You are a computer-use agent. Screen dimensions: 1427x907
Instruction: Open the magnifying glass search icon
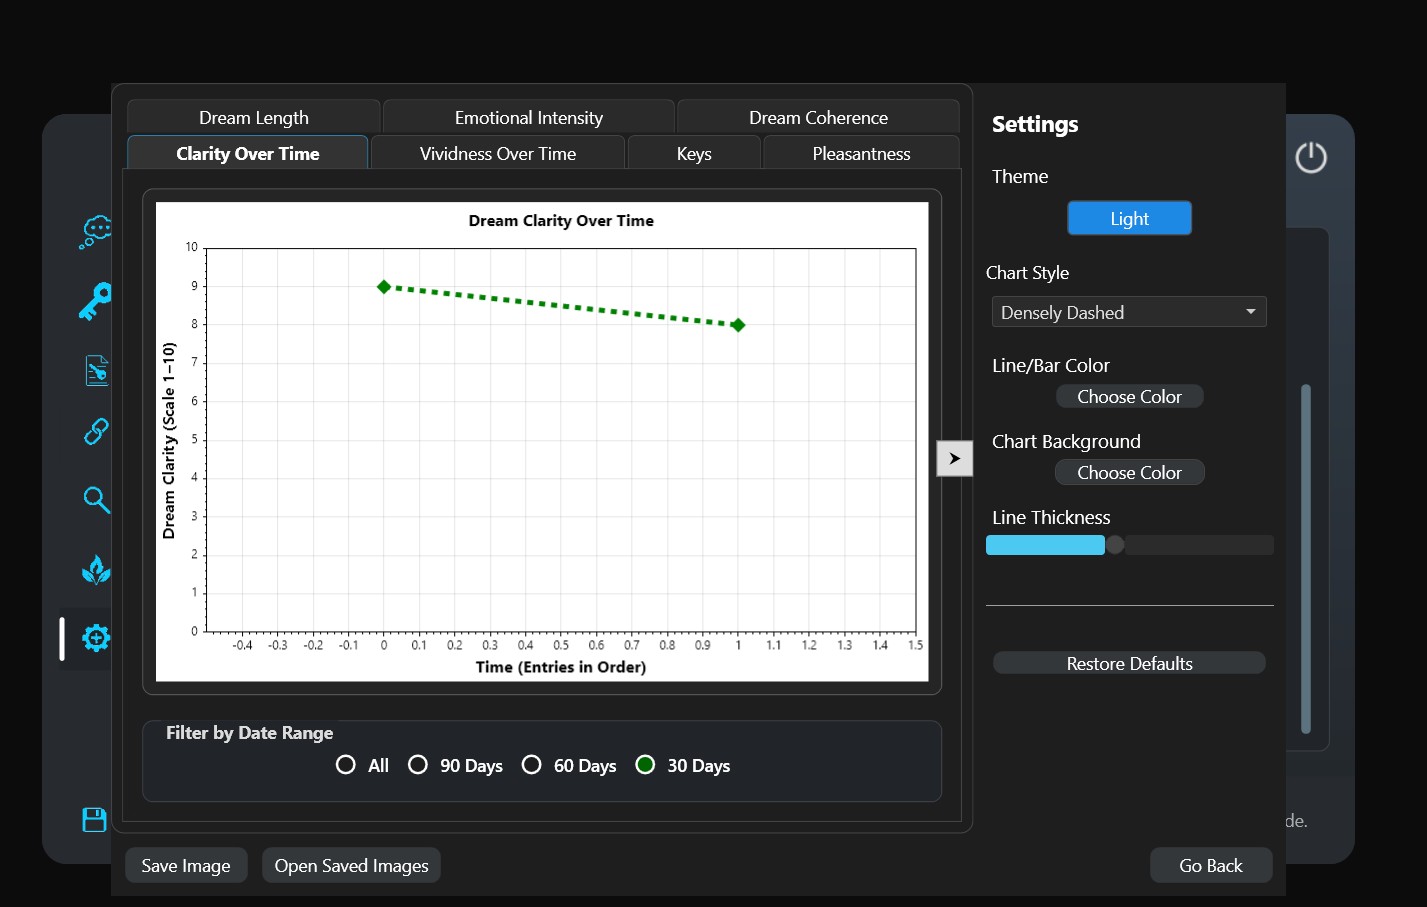[96, 499]
